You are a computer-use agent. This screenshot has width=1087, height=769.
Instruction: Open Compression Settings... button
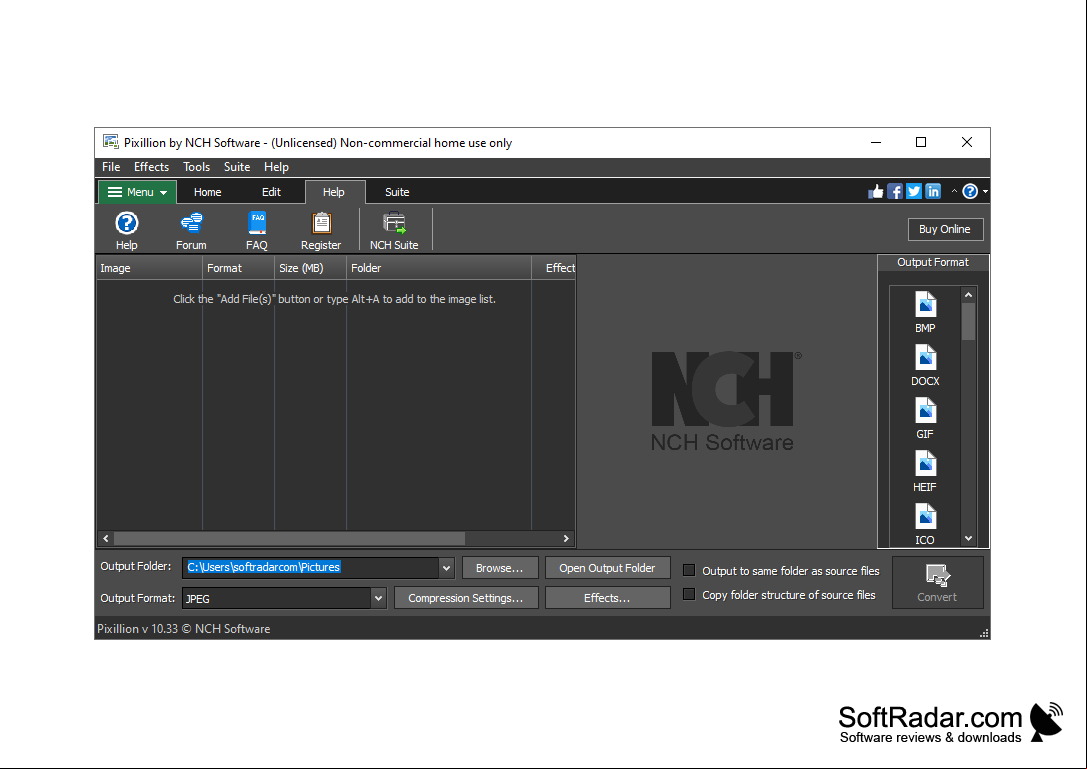466,598
